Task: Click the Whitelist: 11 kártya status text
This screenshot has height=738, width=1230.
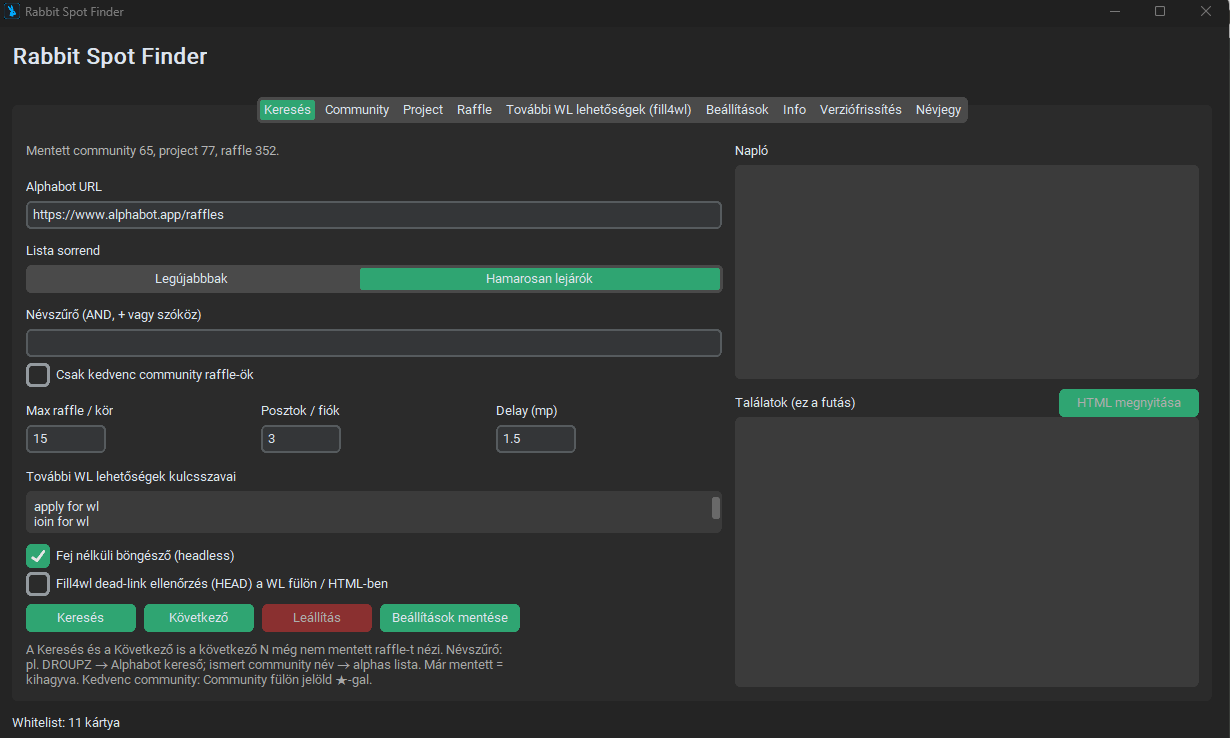Action: (x=66, y=722)
